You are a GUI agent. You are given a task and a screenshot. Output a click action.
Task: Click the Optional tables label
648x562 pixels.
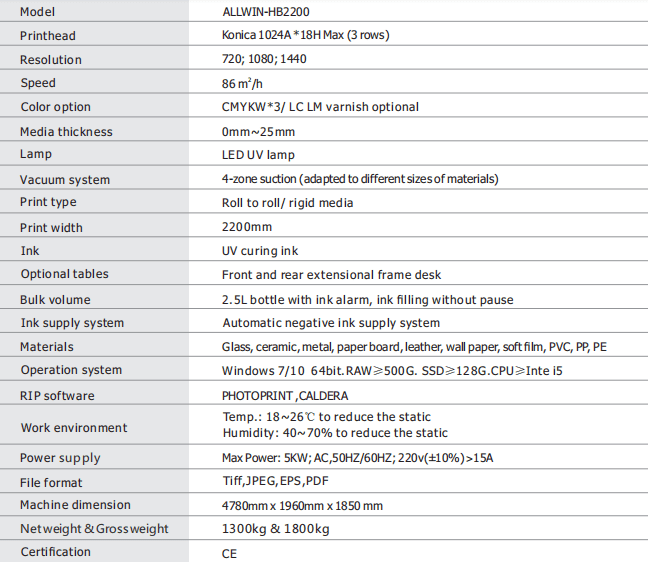[x=64, y=274]
